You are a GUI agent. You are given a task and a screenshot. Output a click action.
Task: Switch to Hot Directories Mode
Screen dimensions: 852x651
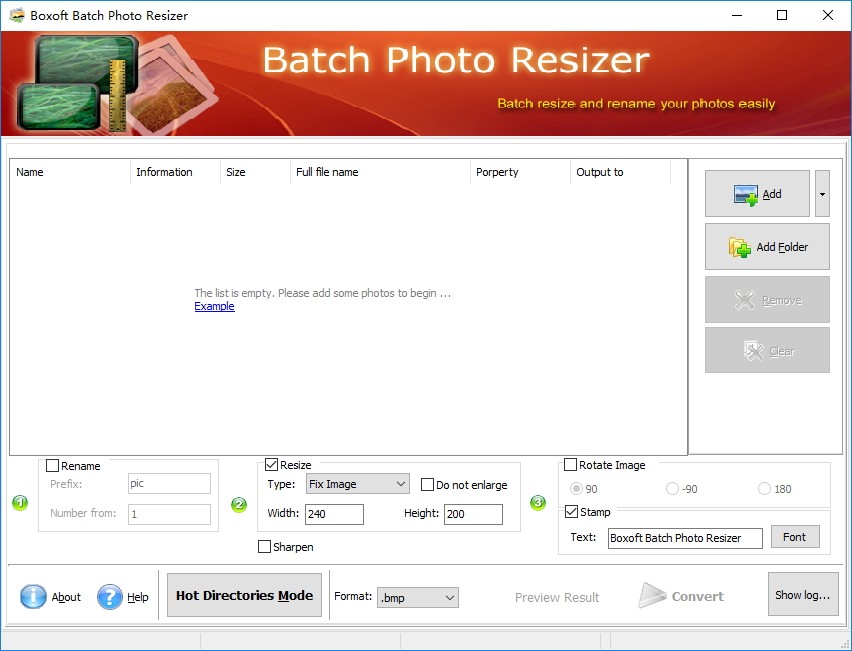pos(244,595)
